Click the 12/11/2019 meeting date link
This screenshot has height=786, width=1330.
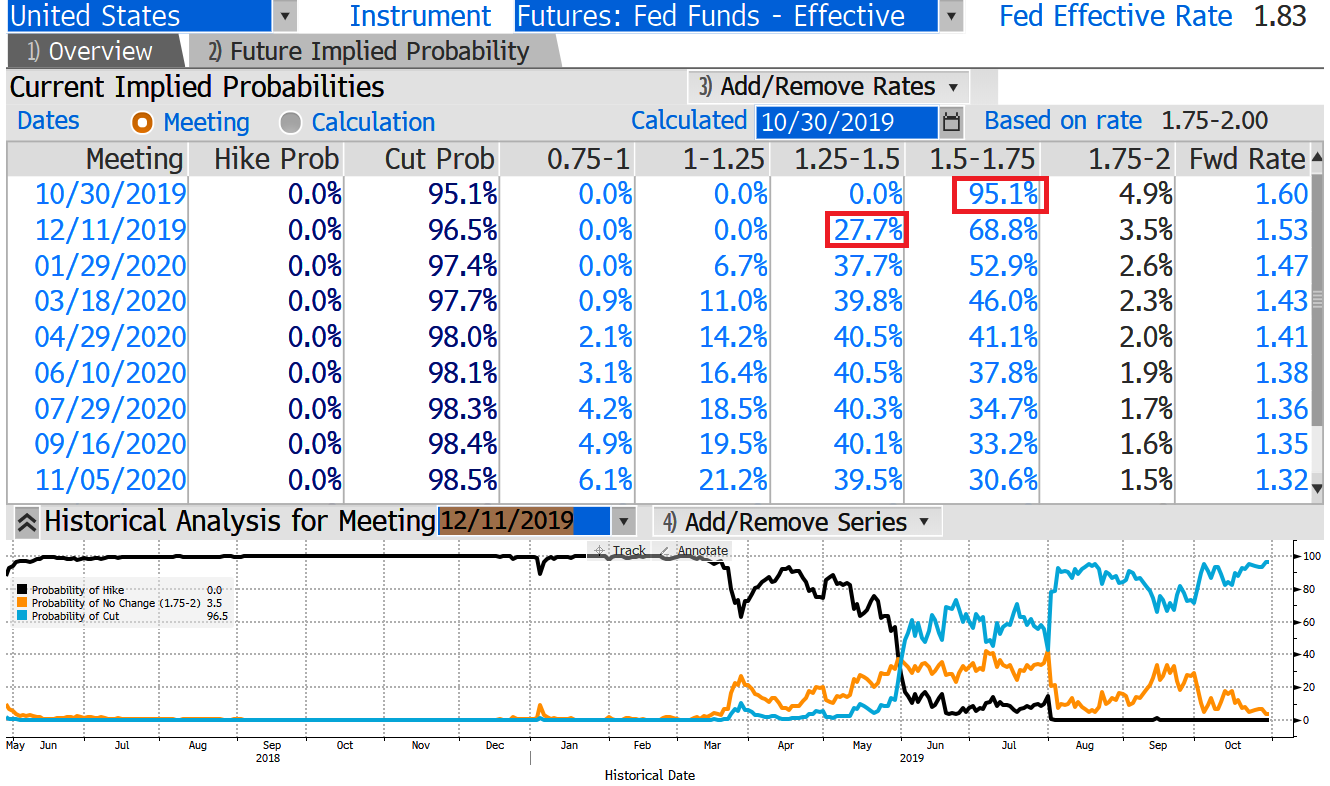(110, 230)
